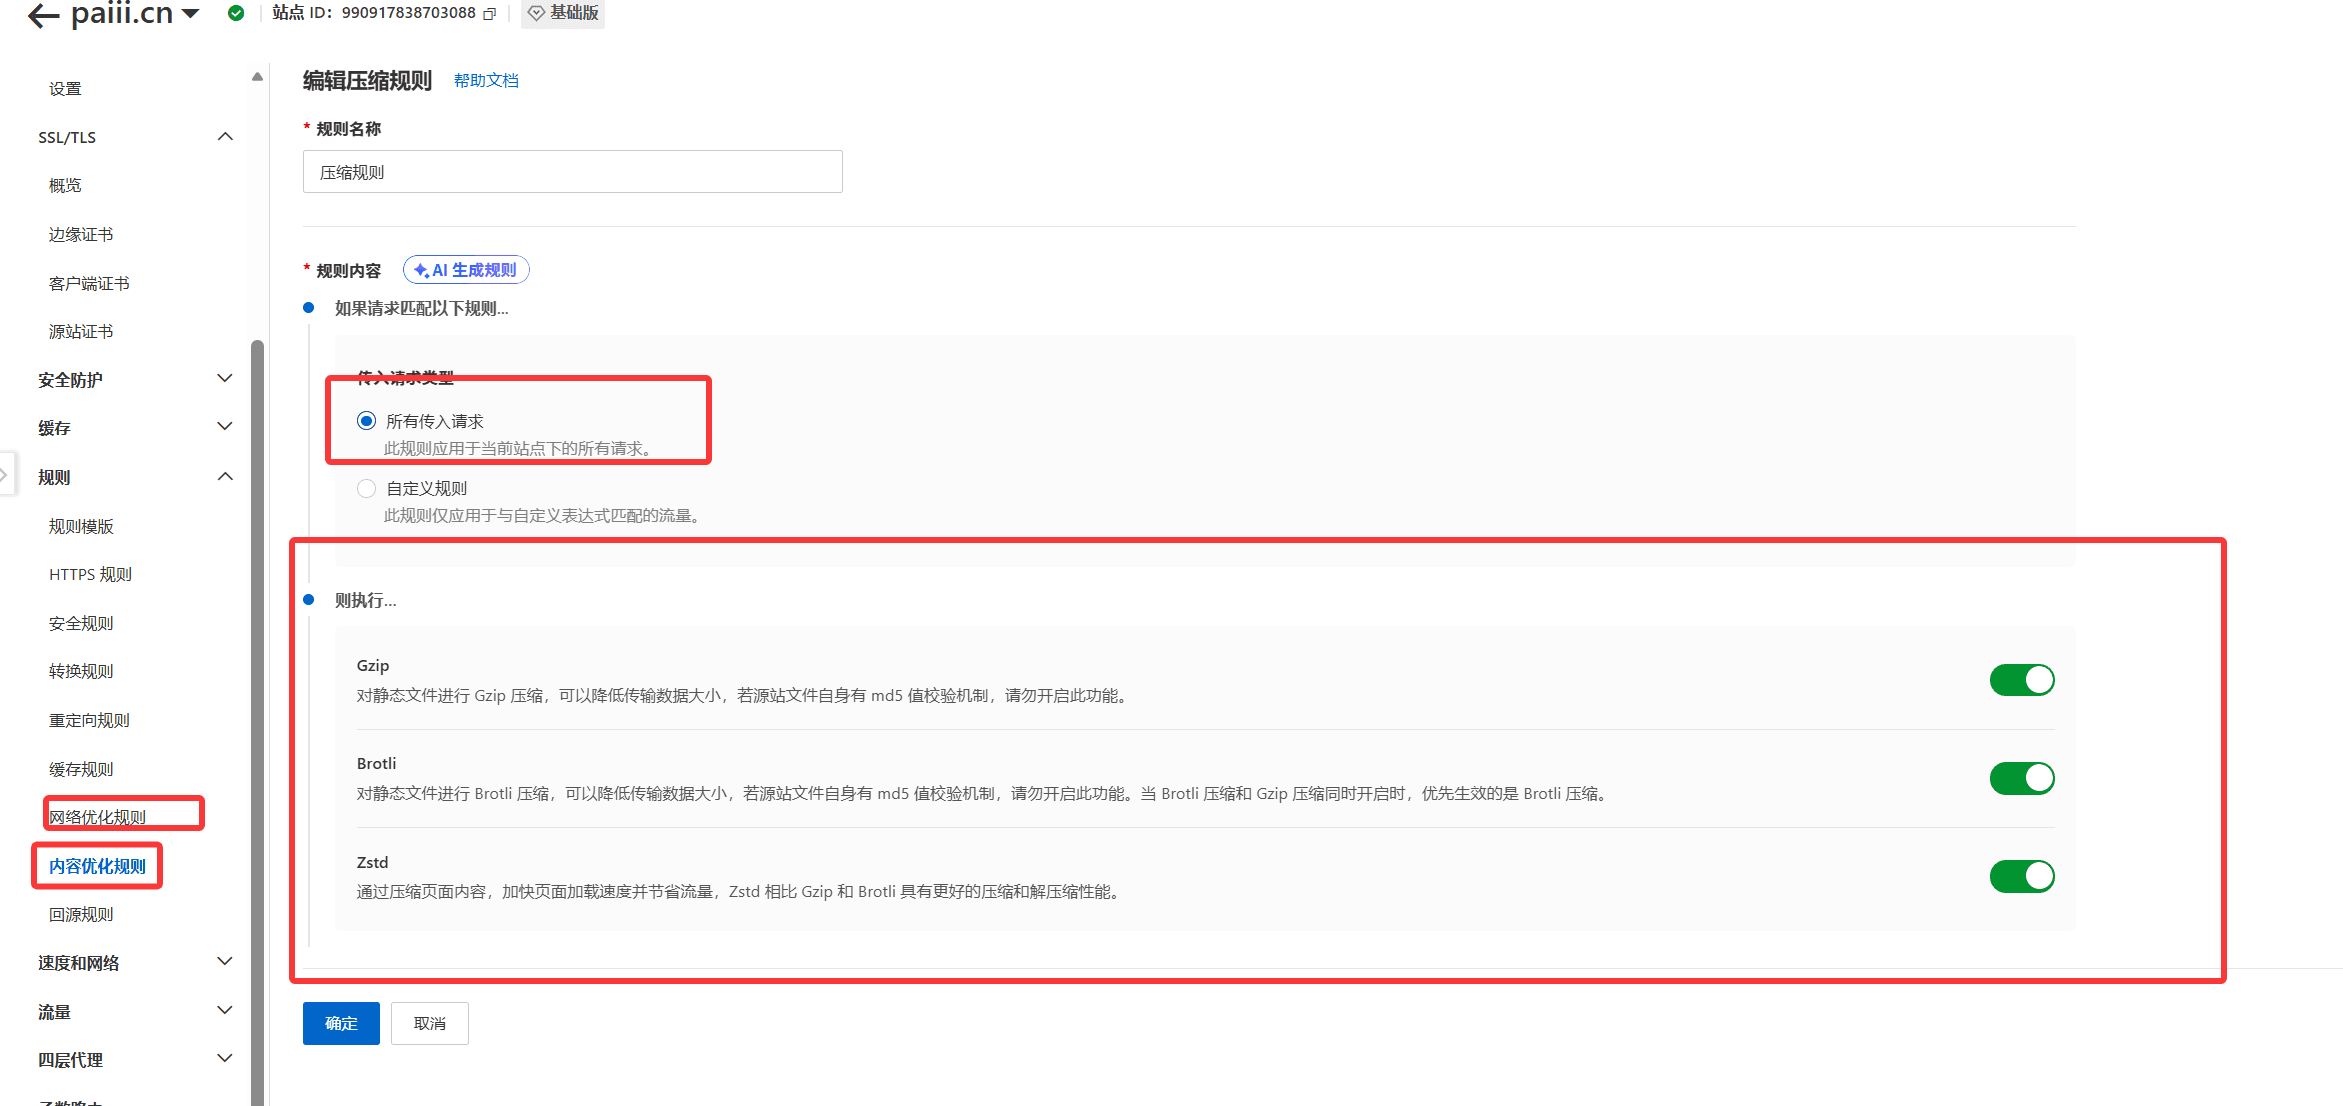Click the back arrow beside paiii.cn
The width and height of the screenshot is (2343, 1106).
(43, 15)
